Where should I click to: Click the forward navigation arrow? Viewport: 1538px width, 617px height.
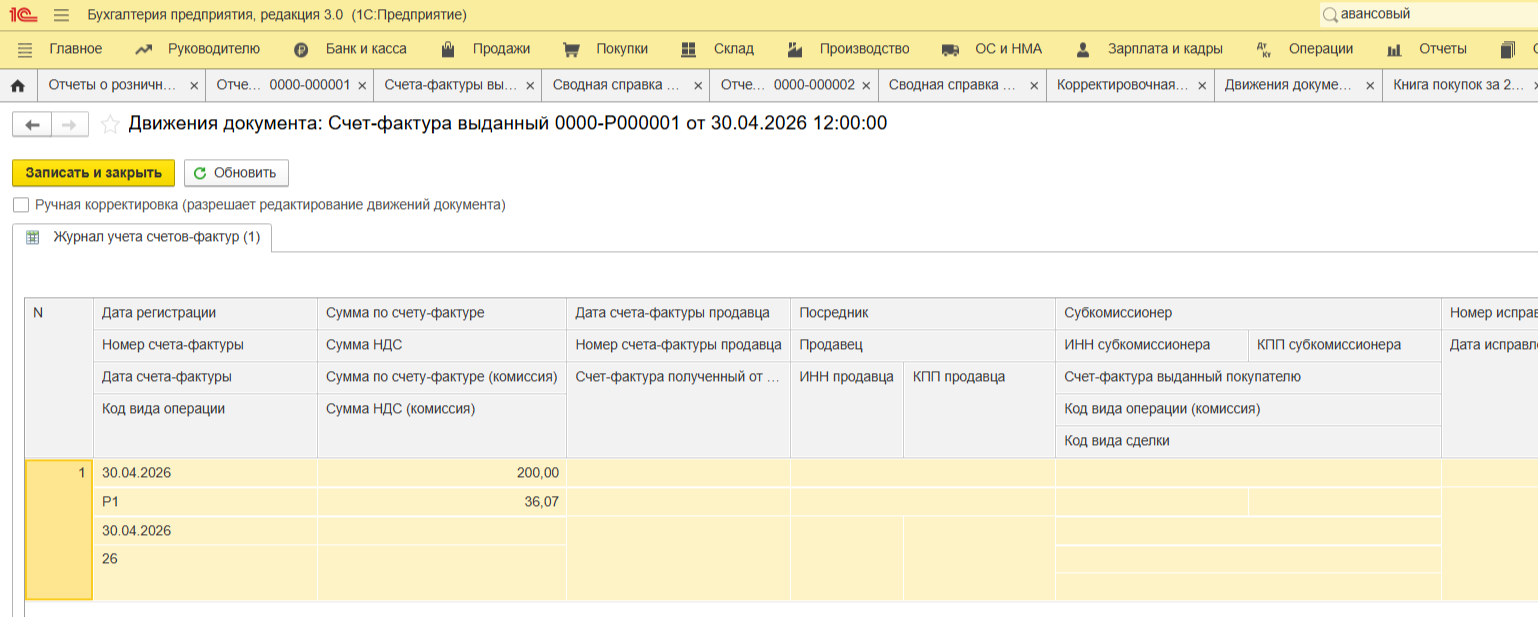click(x=69, y=124)
